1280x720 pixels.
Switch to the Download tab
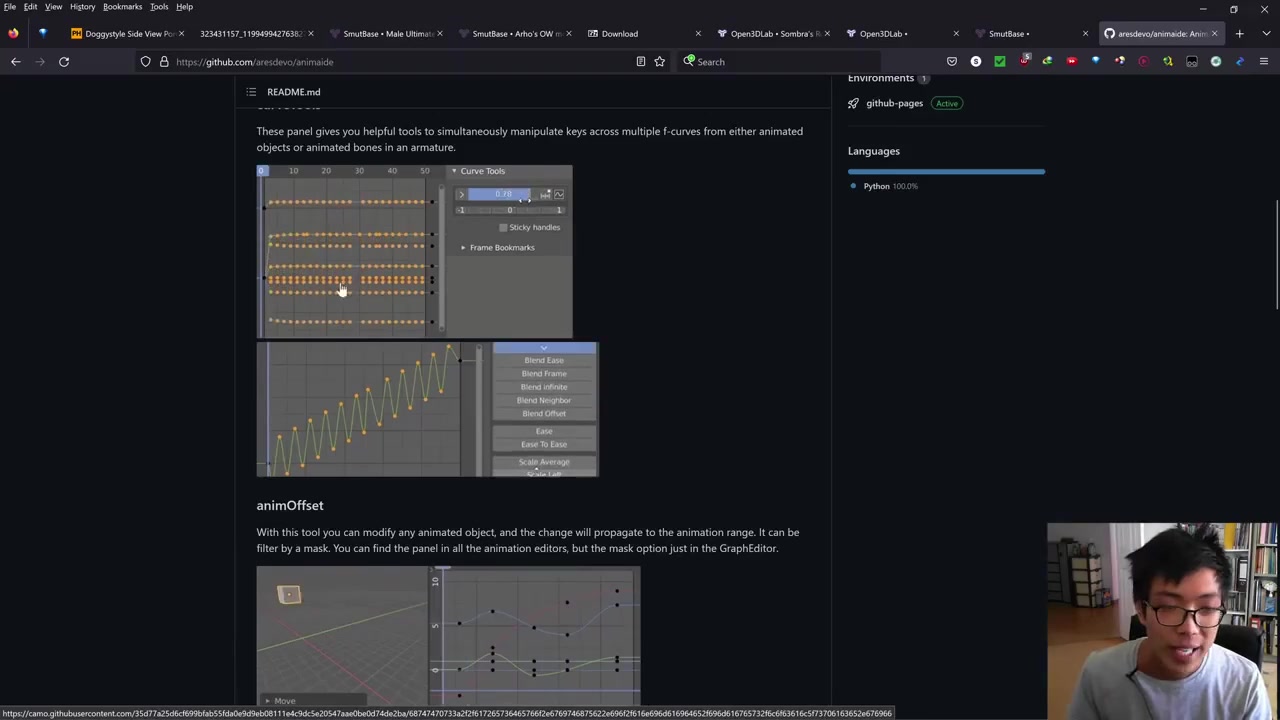[619, 34]
